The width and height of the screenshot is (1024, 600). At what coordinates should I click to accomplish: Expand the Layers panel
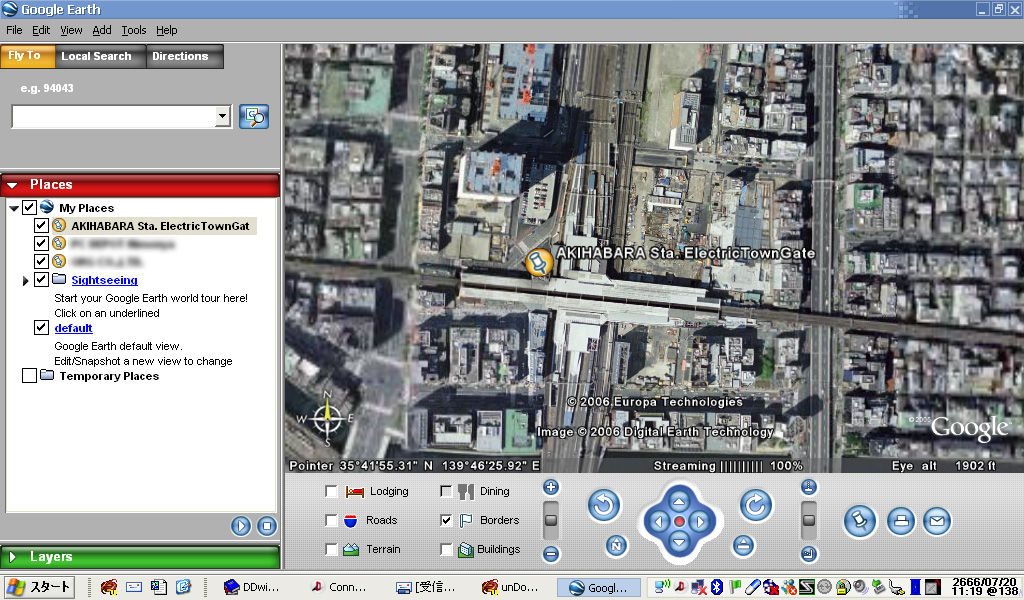pos(12,557)
